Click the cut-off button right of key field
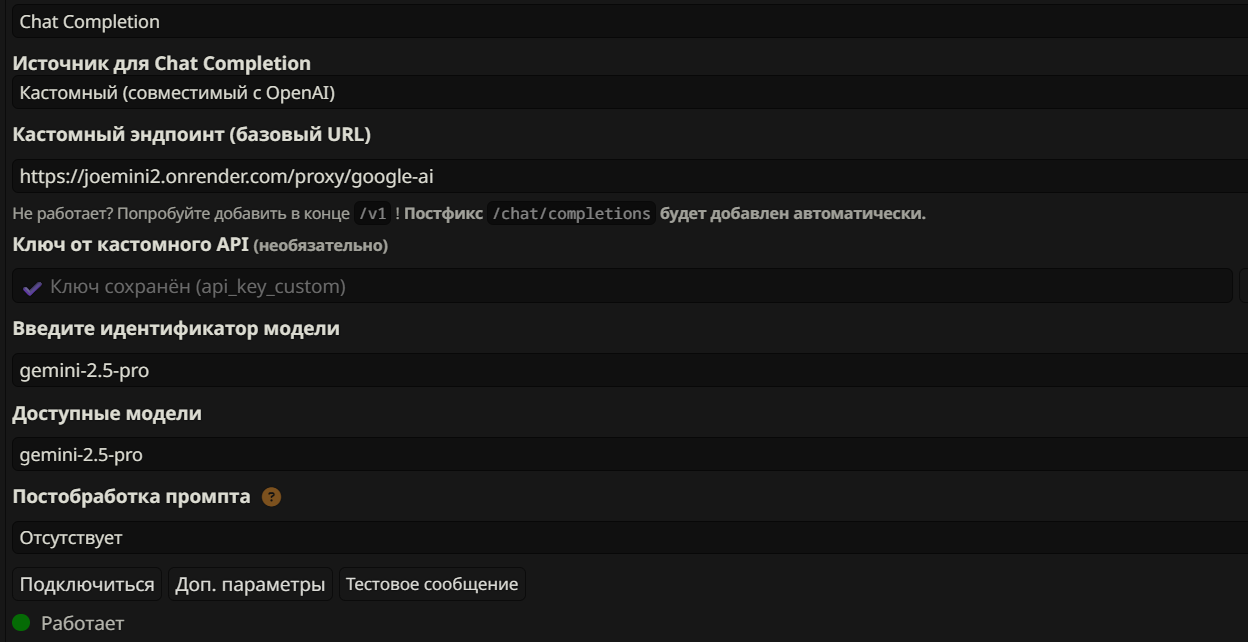1256x644 pixels. (1246, 286)
